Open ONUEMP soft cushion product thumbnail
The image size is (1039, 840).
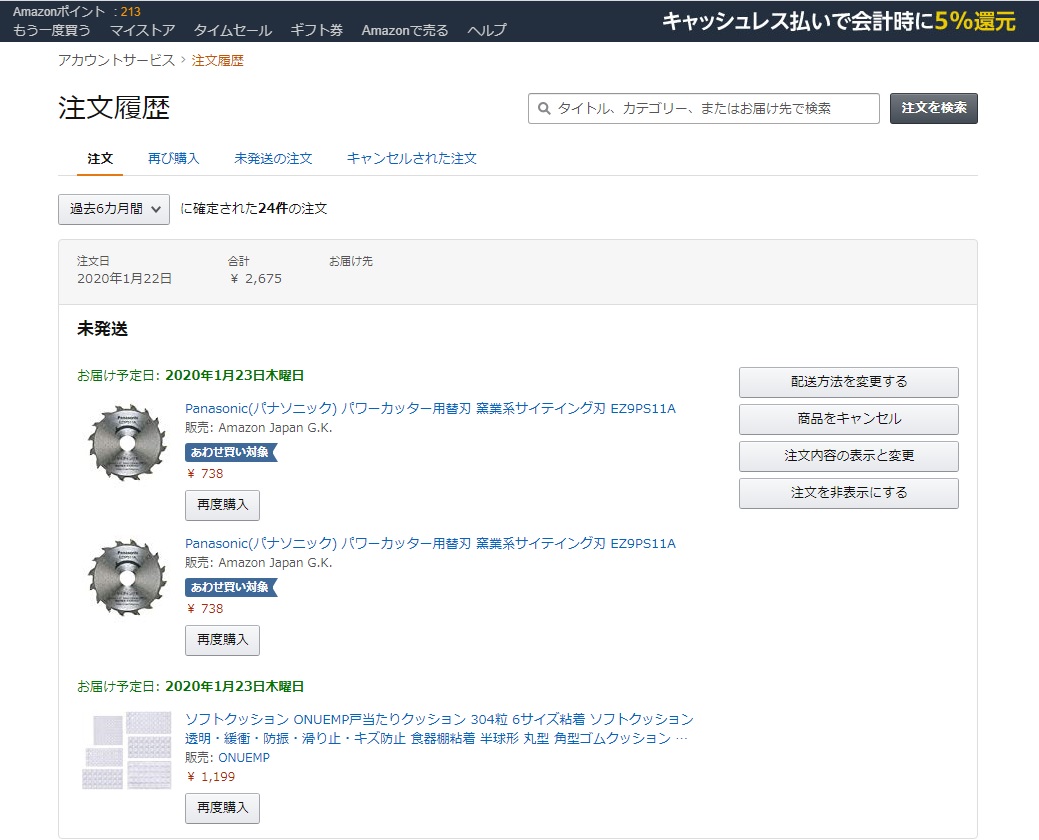127,750
